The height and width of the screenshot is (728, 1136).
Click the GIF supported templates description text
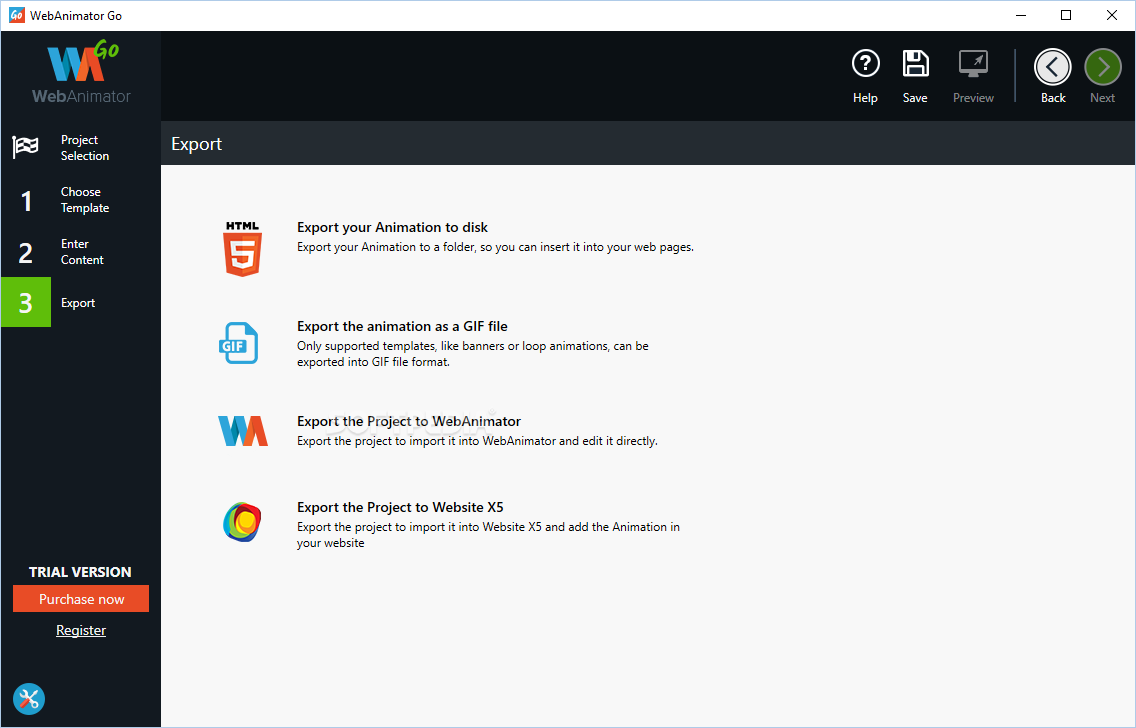click(472, 354)
